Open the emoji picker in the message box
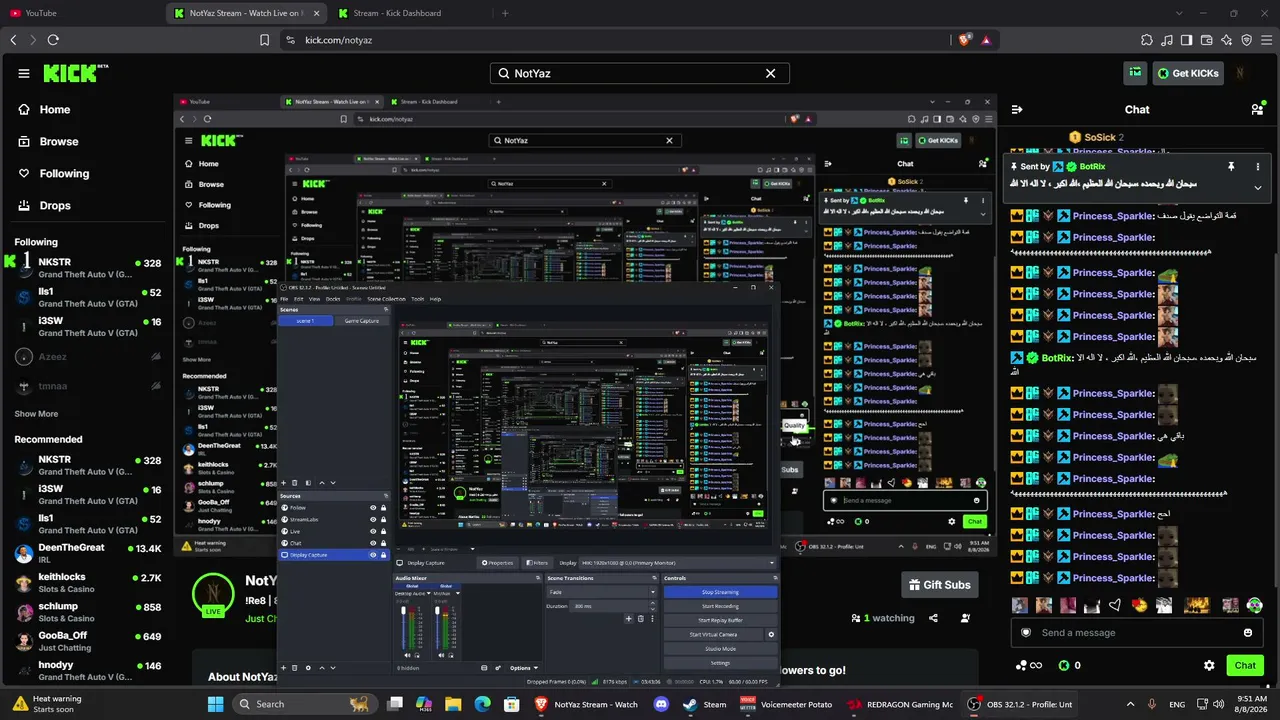This screenshot has height=720, width=1280. 1248,632
